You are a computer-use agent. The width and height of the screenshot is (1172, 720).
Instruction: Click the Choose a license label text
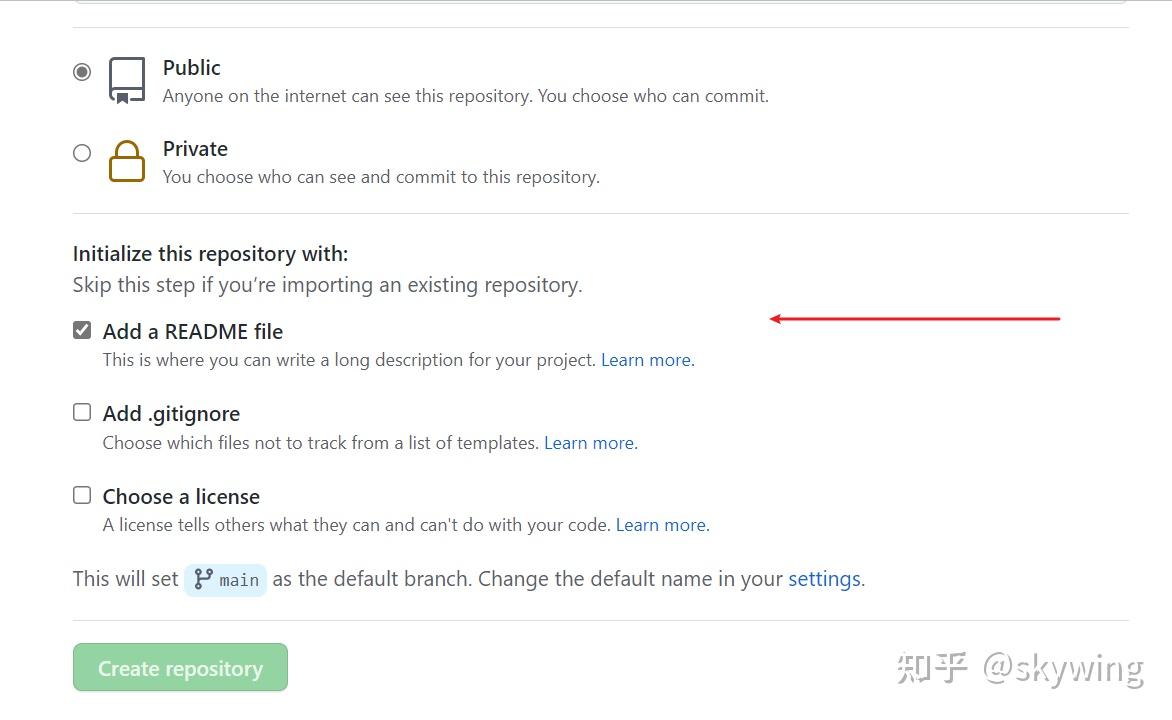181,497
